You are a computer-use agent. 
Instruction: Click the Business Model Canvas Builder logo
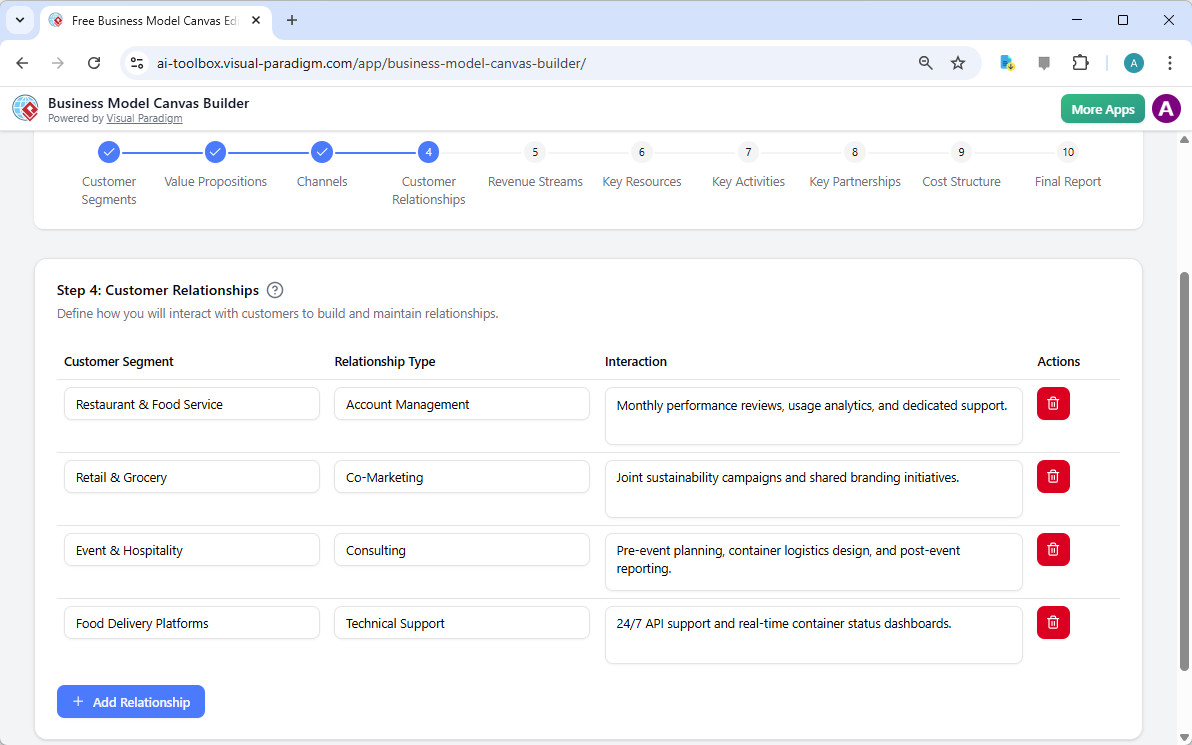(25, 108)
